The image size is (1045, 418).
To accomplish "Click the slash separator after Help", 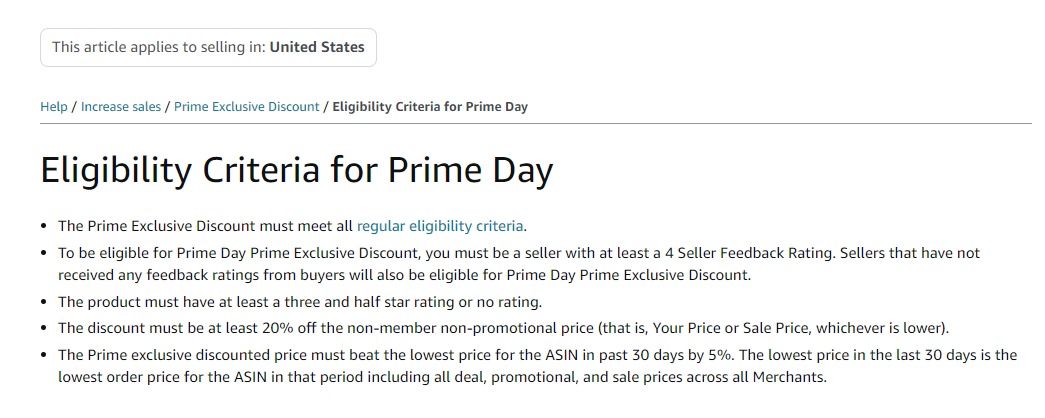I will 74,107.
